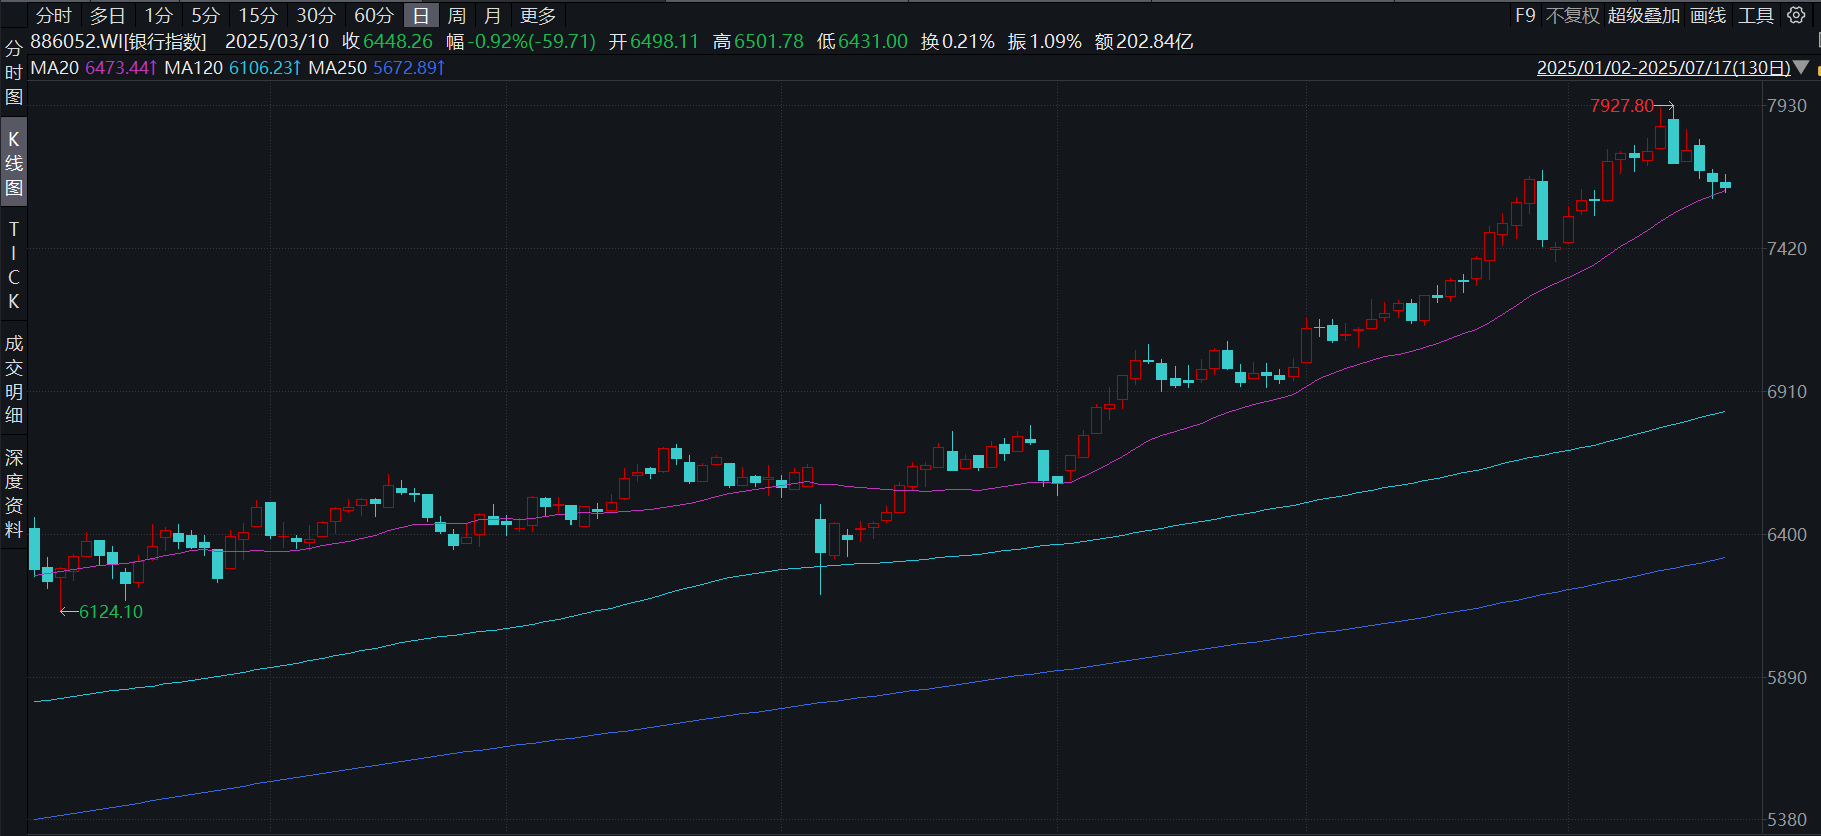Viewport: 1821px width, 836px height.
Task: Show 多日 multi-day view
Action: click(x=108, y=15)
